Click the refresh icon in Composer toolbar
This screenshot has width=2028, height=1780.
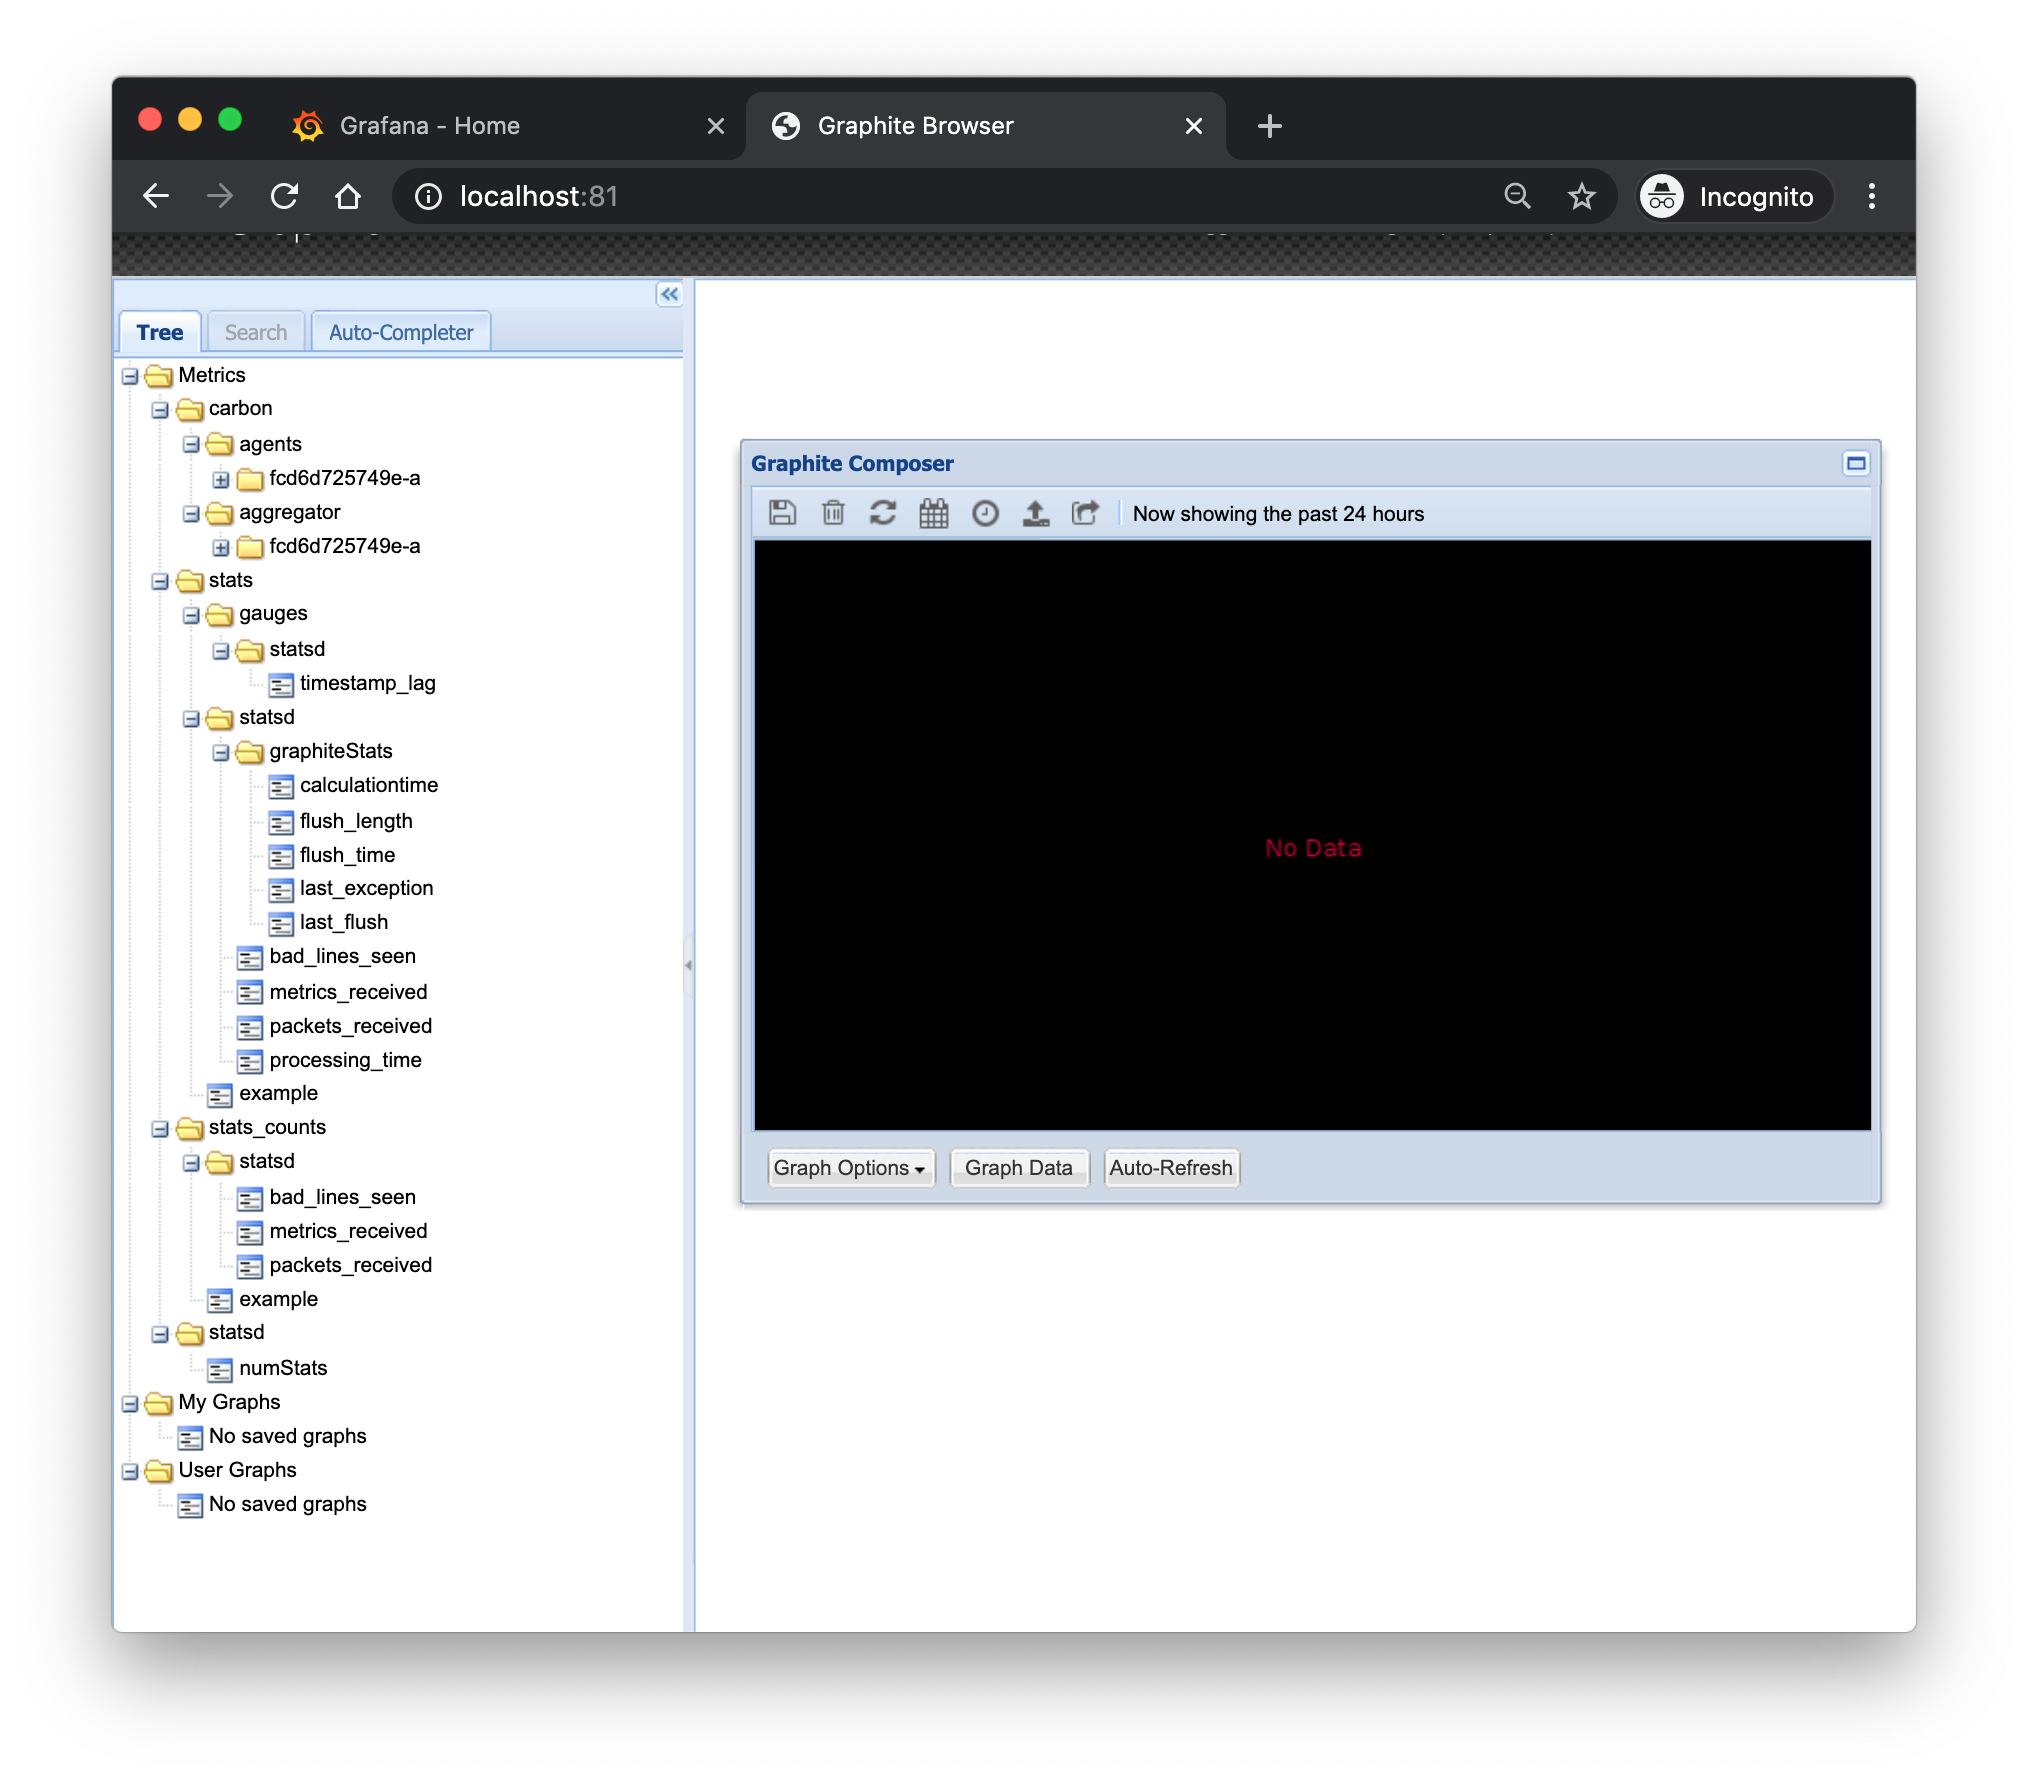(881, 512)
